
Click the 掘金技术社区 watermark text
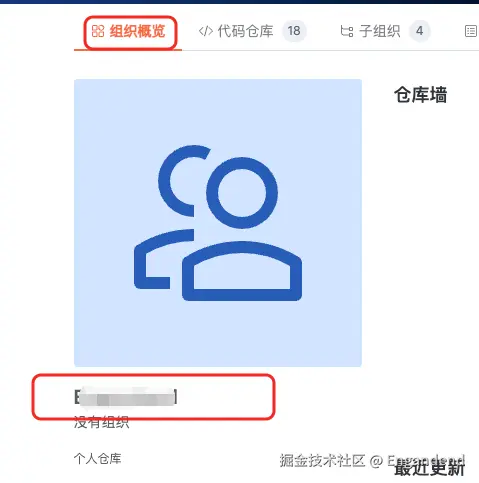tap(322, 461)
